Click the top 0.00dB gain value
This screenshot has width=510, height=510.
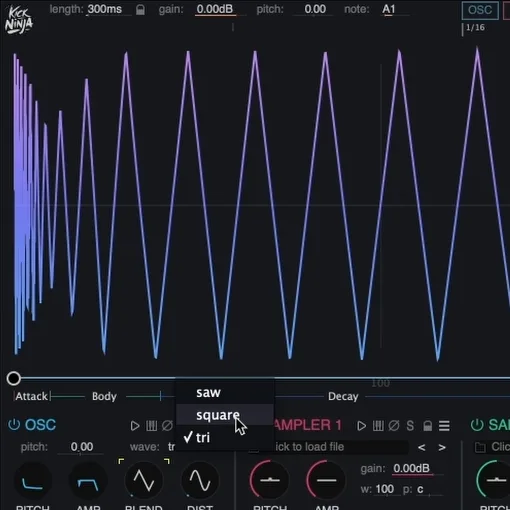215,9
